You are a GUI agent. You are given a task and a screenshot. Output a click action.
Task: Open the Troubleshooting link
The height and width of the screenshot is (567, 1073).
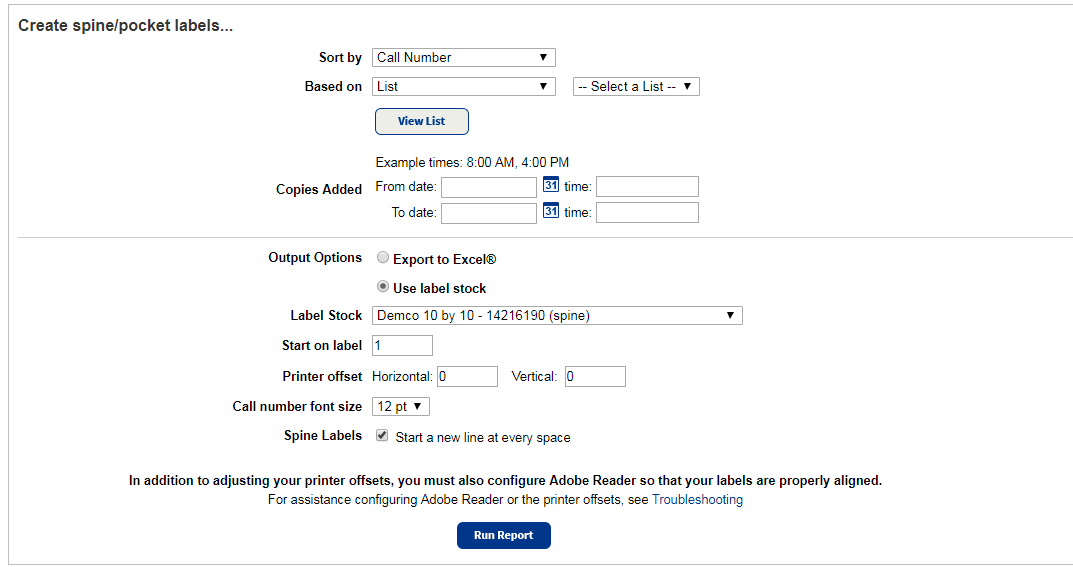pyautogui.click(x=697, y=500)
